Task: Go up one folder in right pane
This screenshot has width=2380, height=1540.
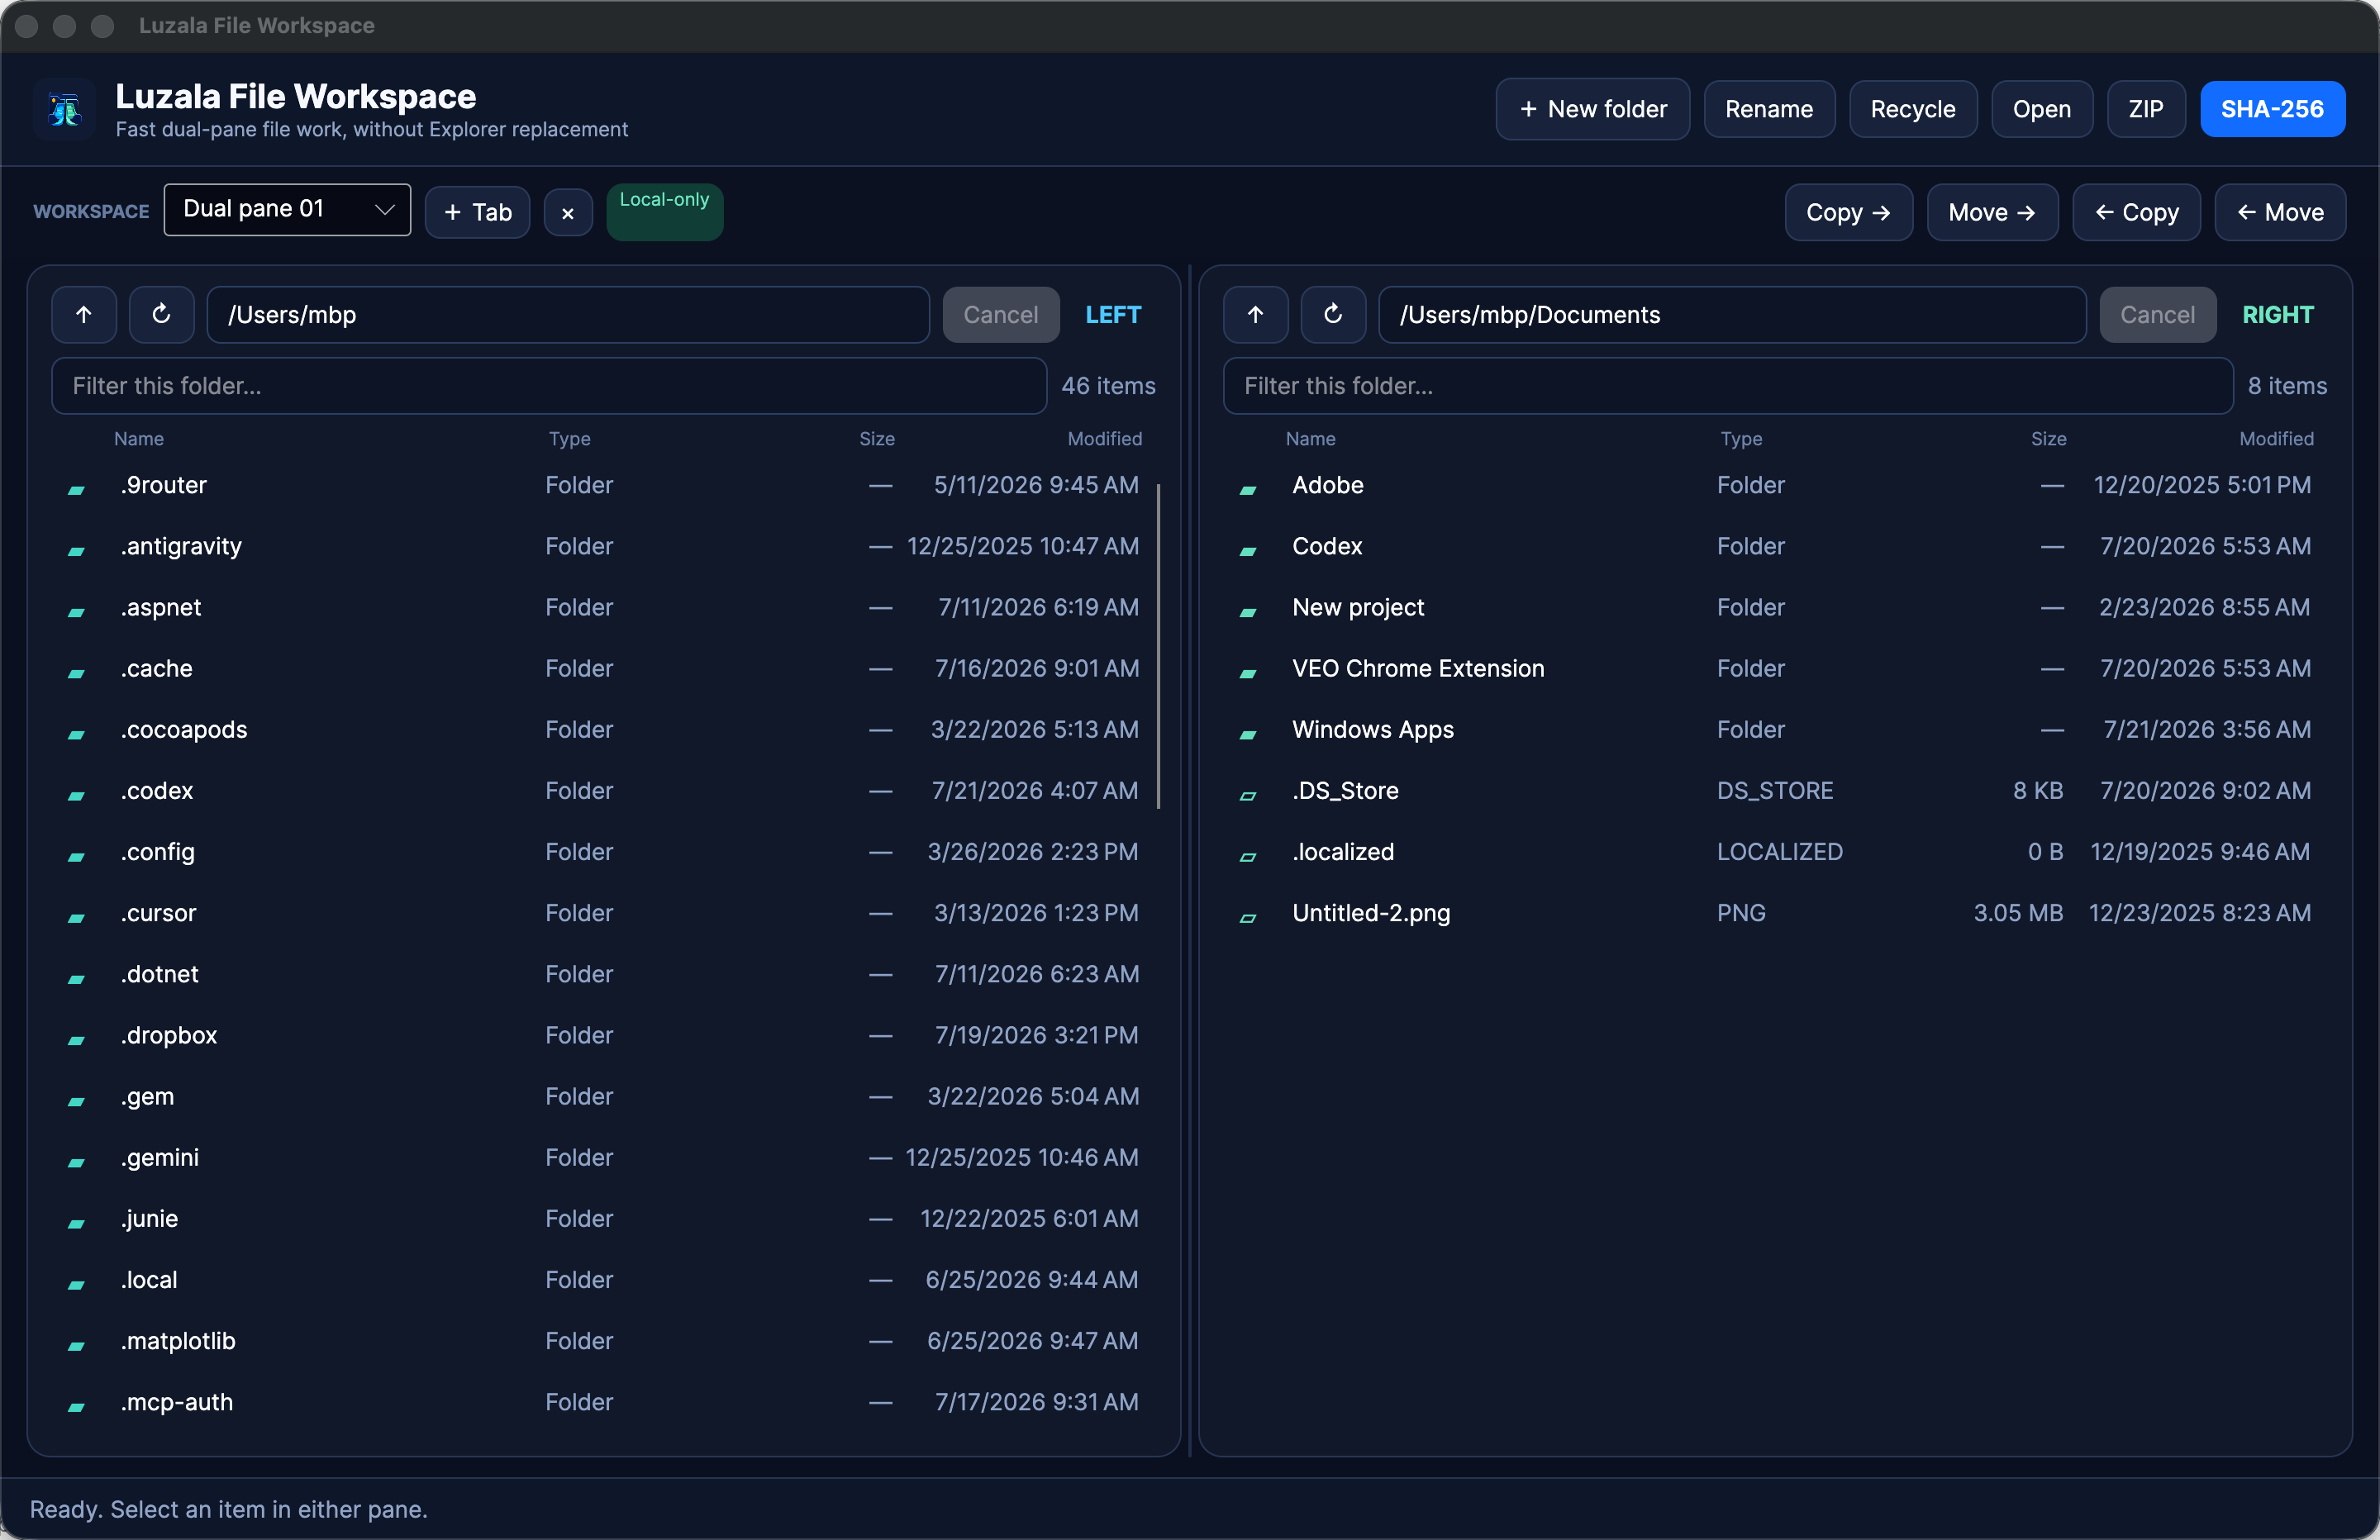Action: [1255, 315]
